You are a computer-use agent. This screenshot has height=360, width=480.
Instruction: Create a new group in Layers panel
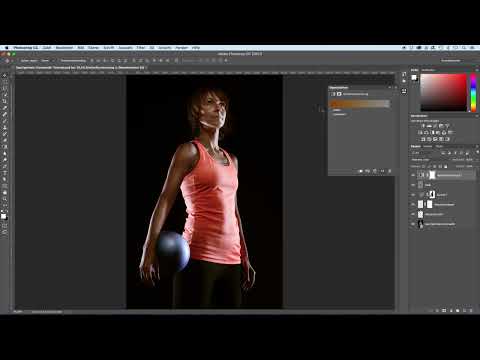[x=458, y=310]
